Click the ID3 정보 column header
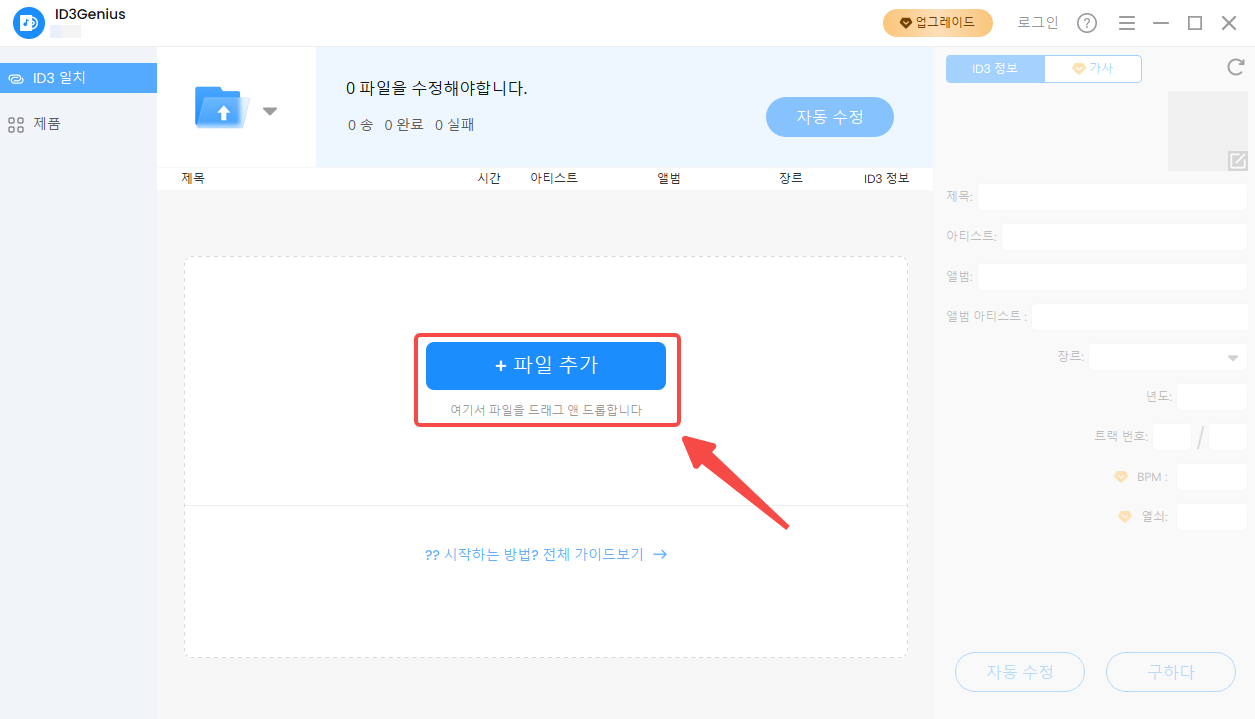 coord(887,178)
